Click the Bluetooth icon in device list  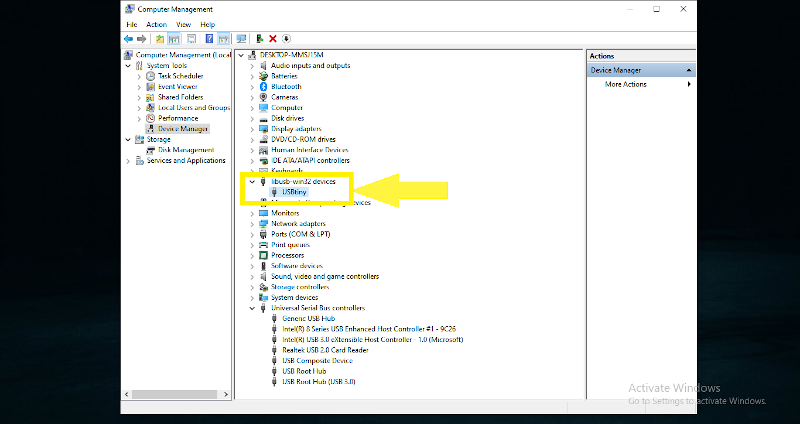263,87
